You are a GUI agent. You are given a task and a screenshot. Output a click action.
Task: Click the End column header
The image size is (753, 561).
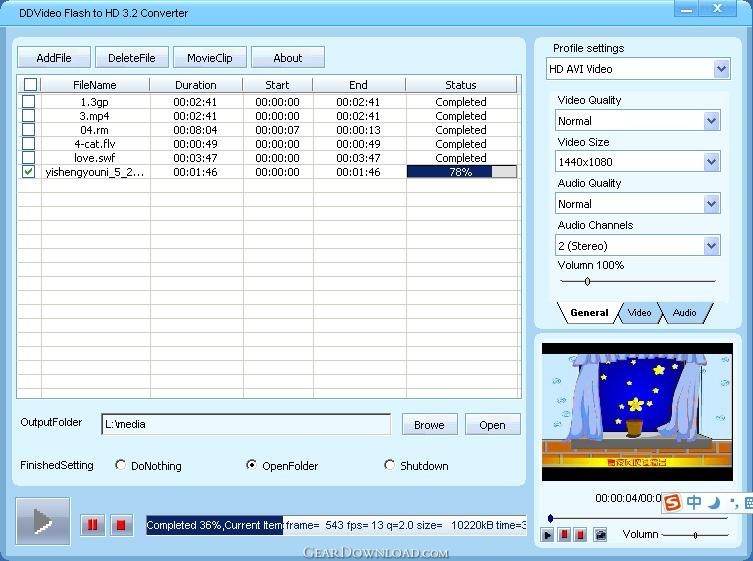pos(358,85)
